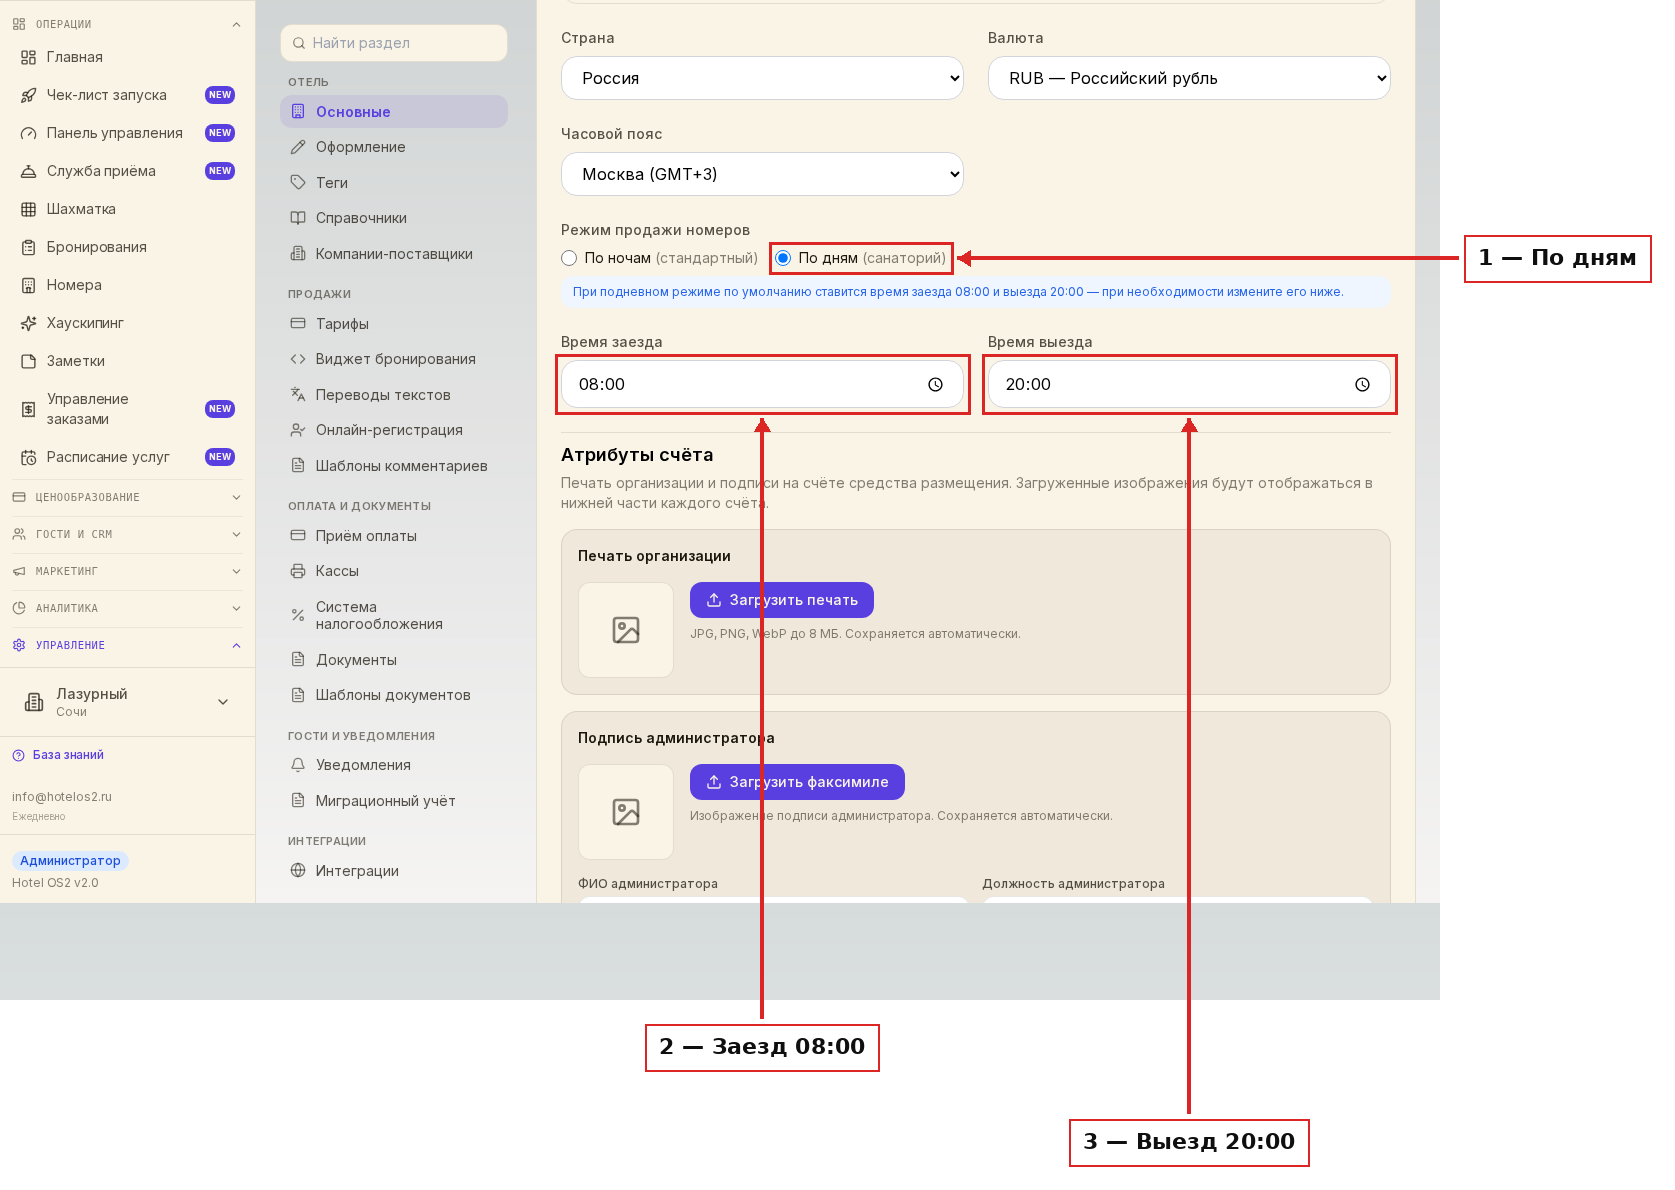Click the Чек-лист запуска rocket icon
The height and width of the screenshot is (1190, 1675).
28,95
